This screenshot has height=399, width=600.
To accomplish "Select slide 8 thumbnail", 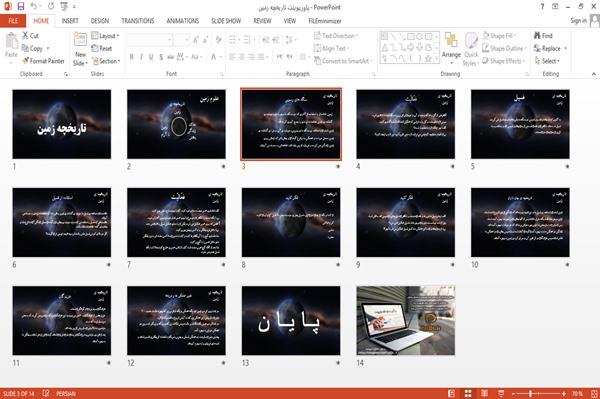I will click(291, 222).
